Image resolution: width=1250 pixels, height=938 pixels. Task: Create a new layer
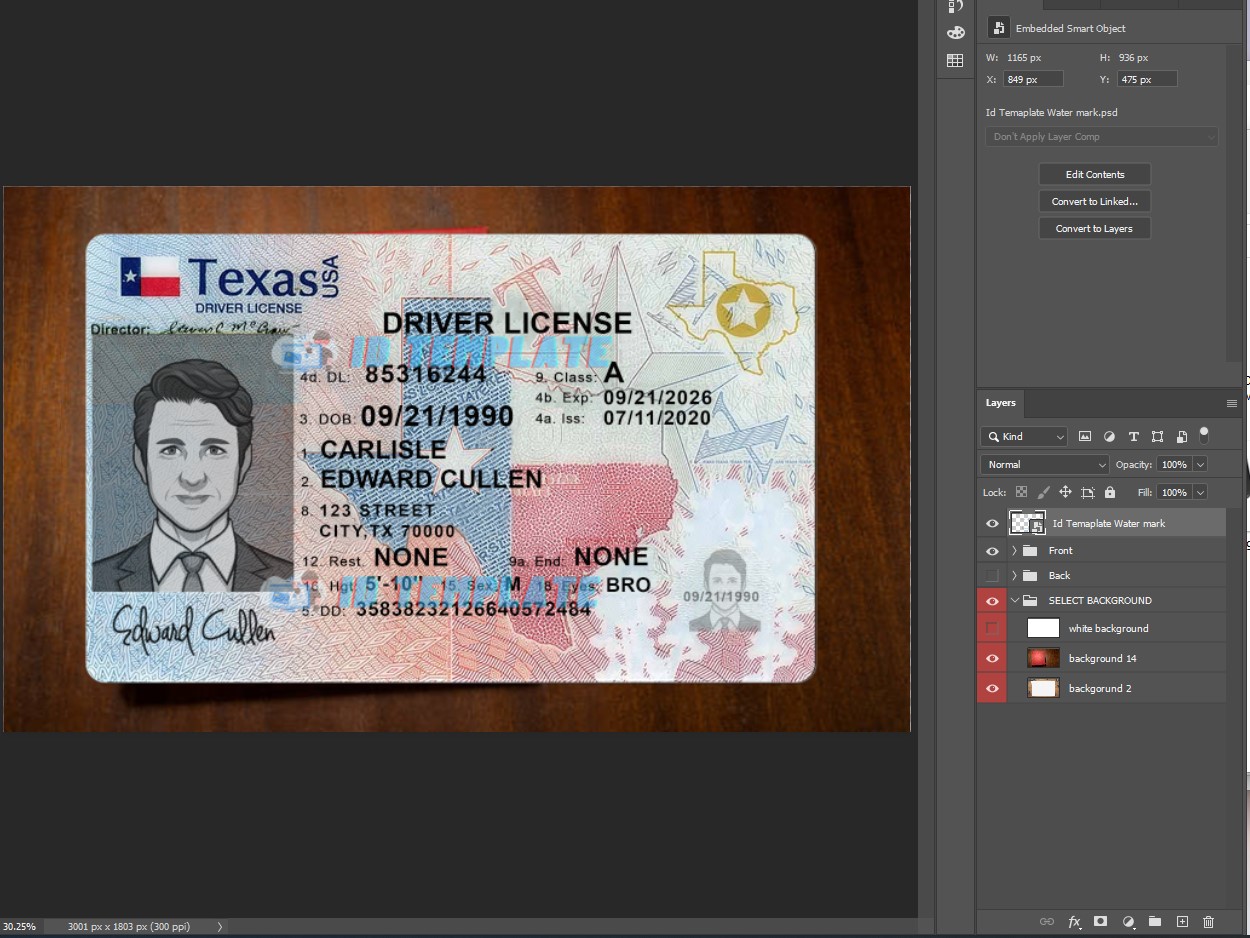coord(1182,922)
